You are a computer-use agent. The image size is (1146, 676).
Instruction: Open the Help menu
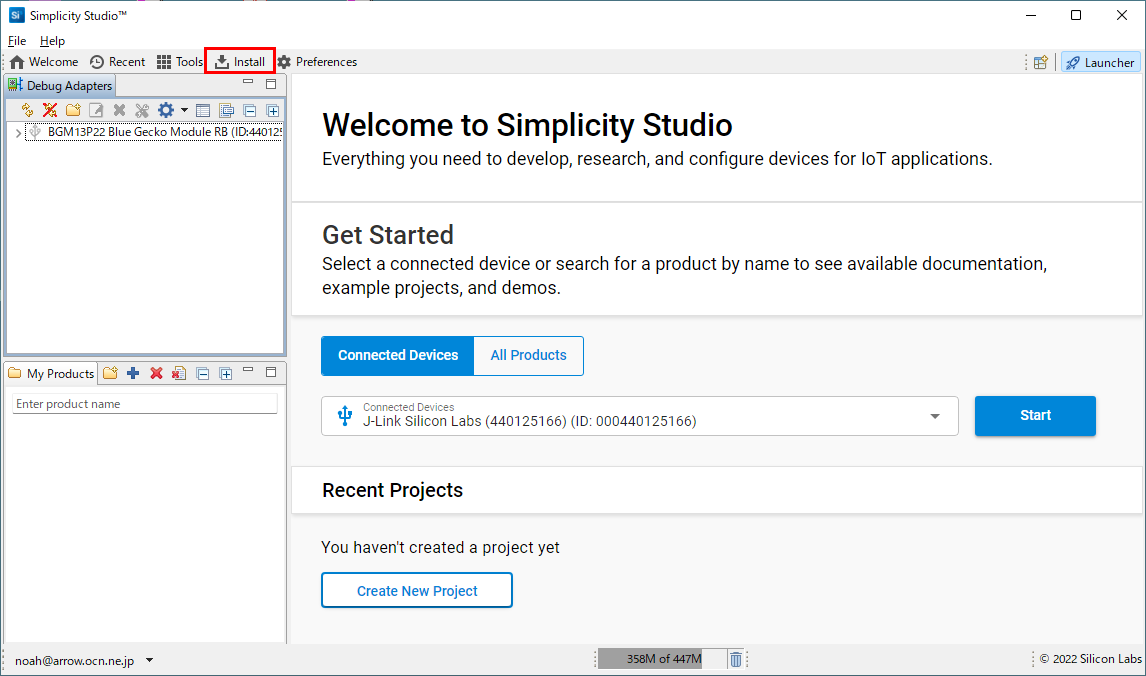pyautogui.click(x=52, y=40)
